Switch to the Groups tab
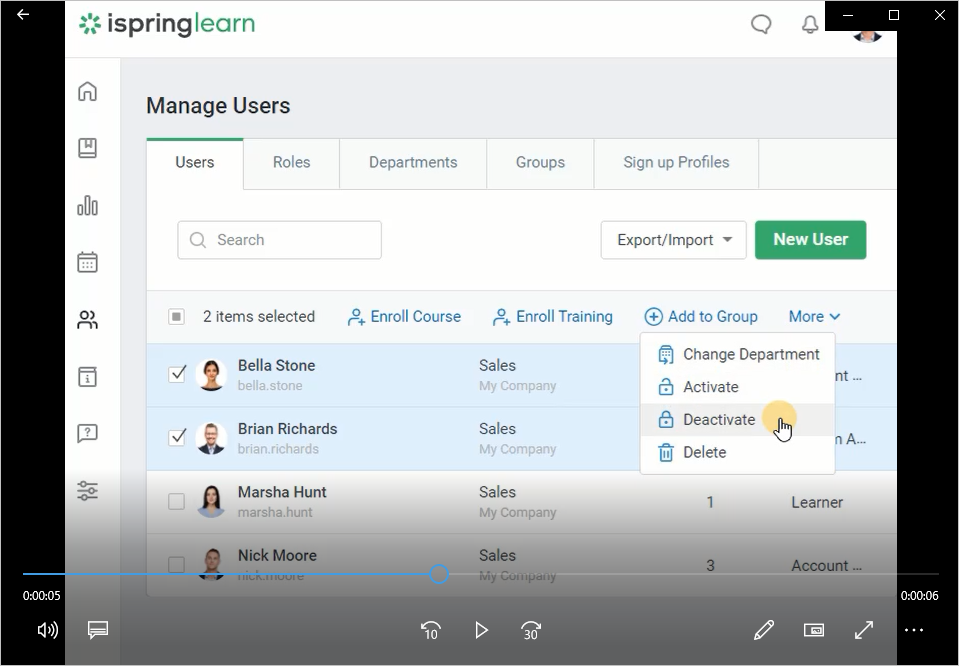This screenshot has height=666, width=959. (540, 163)
